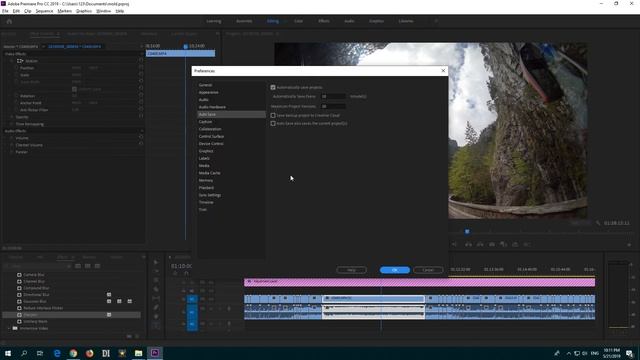Image resolution: width=640 pixels, height=360 pixels.
Task: Select Graphics in Preferences list
Action: [206, 151]
